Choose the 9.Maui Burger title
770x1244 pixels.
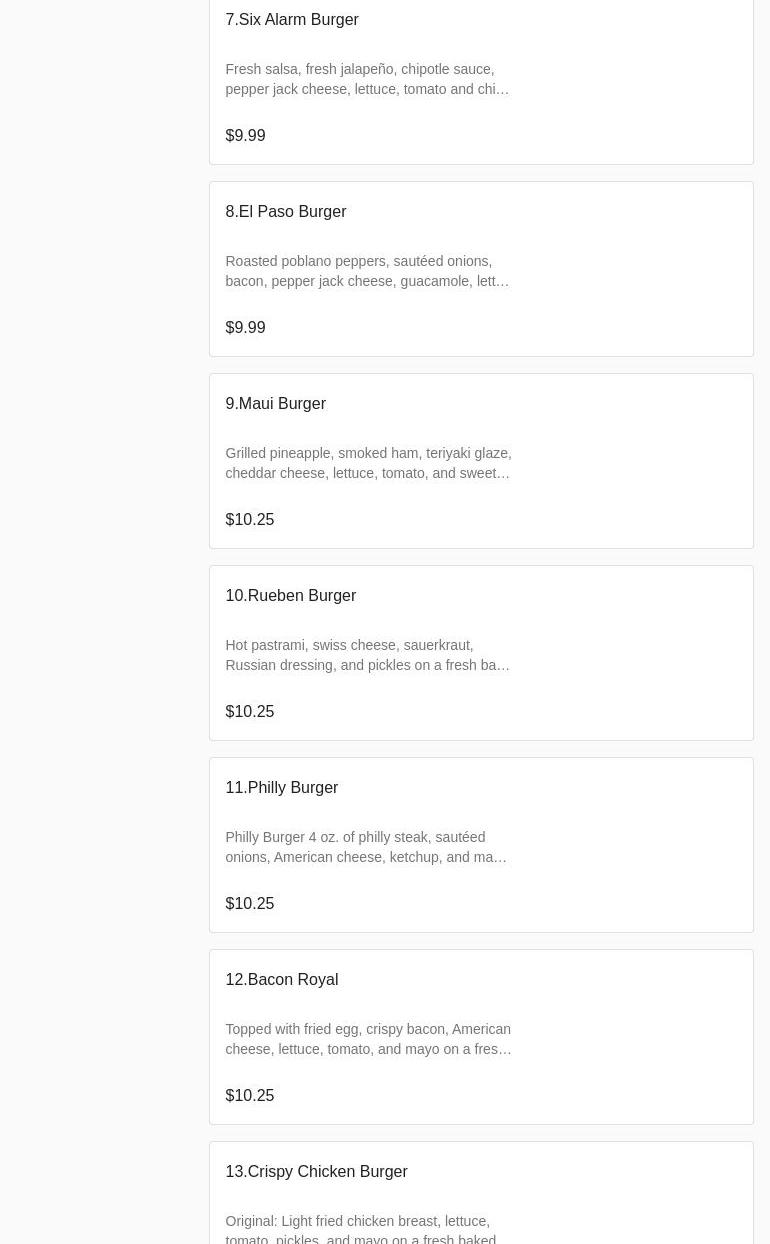point(275,404)
